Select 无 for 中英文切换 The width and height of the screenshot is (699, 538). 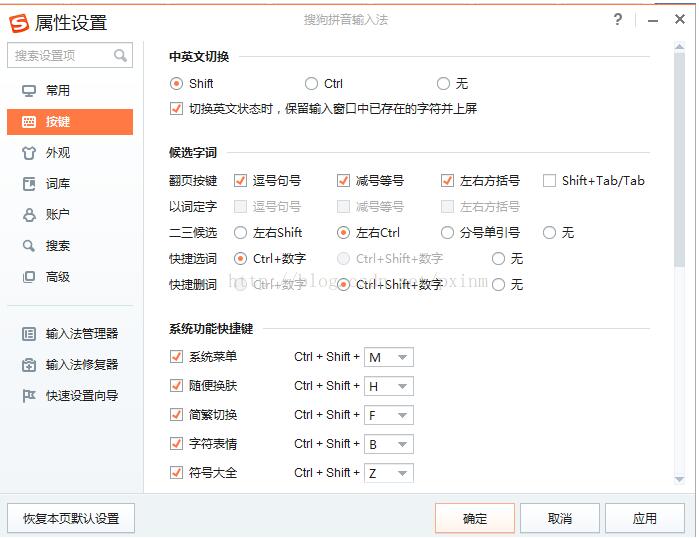pyautogui.click(x=443, y=83)
